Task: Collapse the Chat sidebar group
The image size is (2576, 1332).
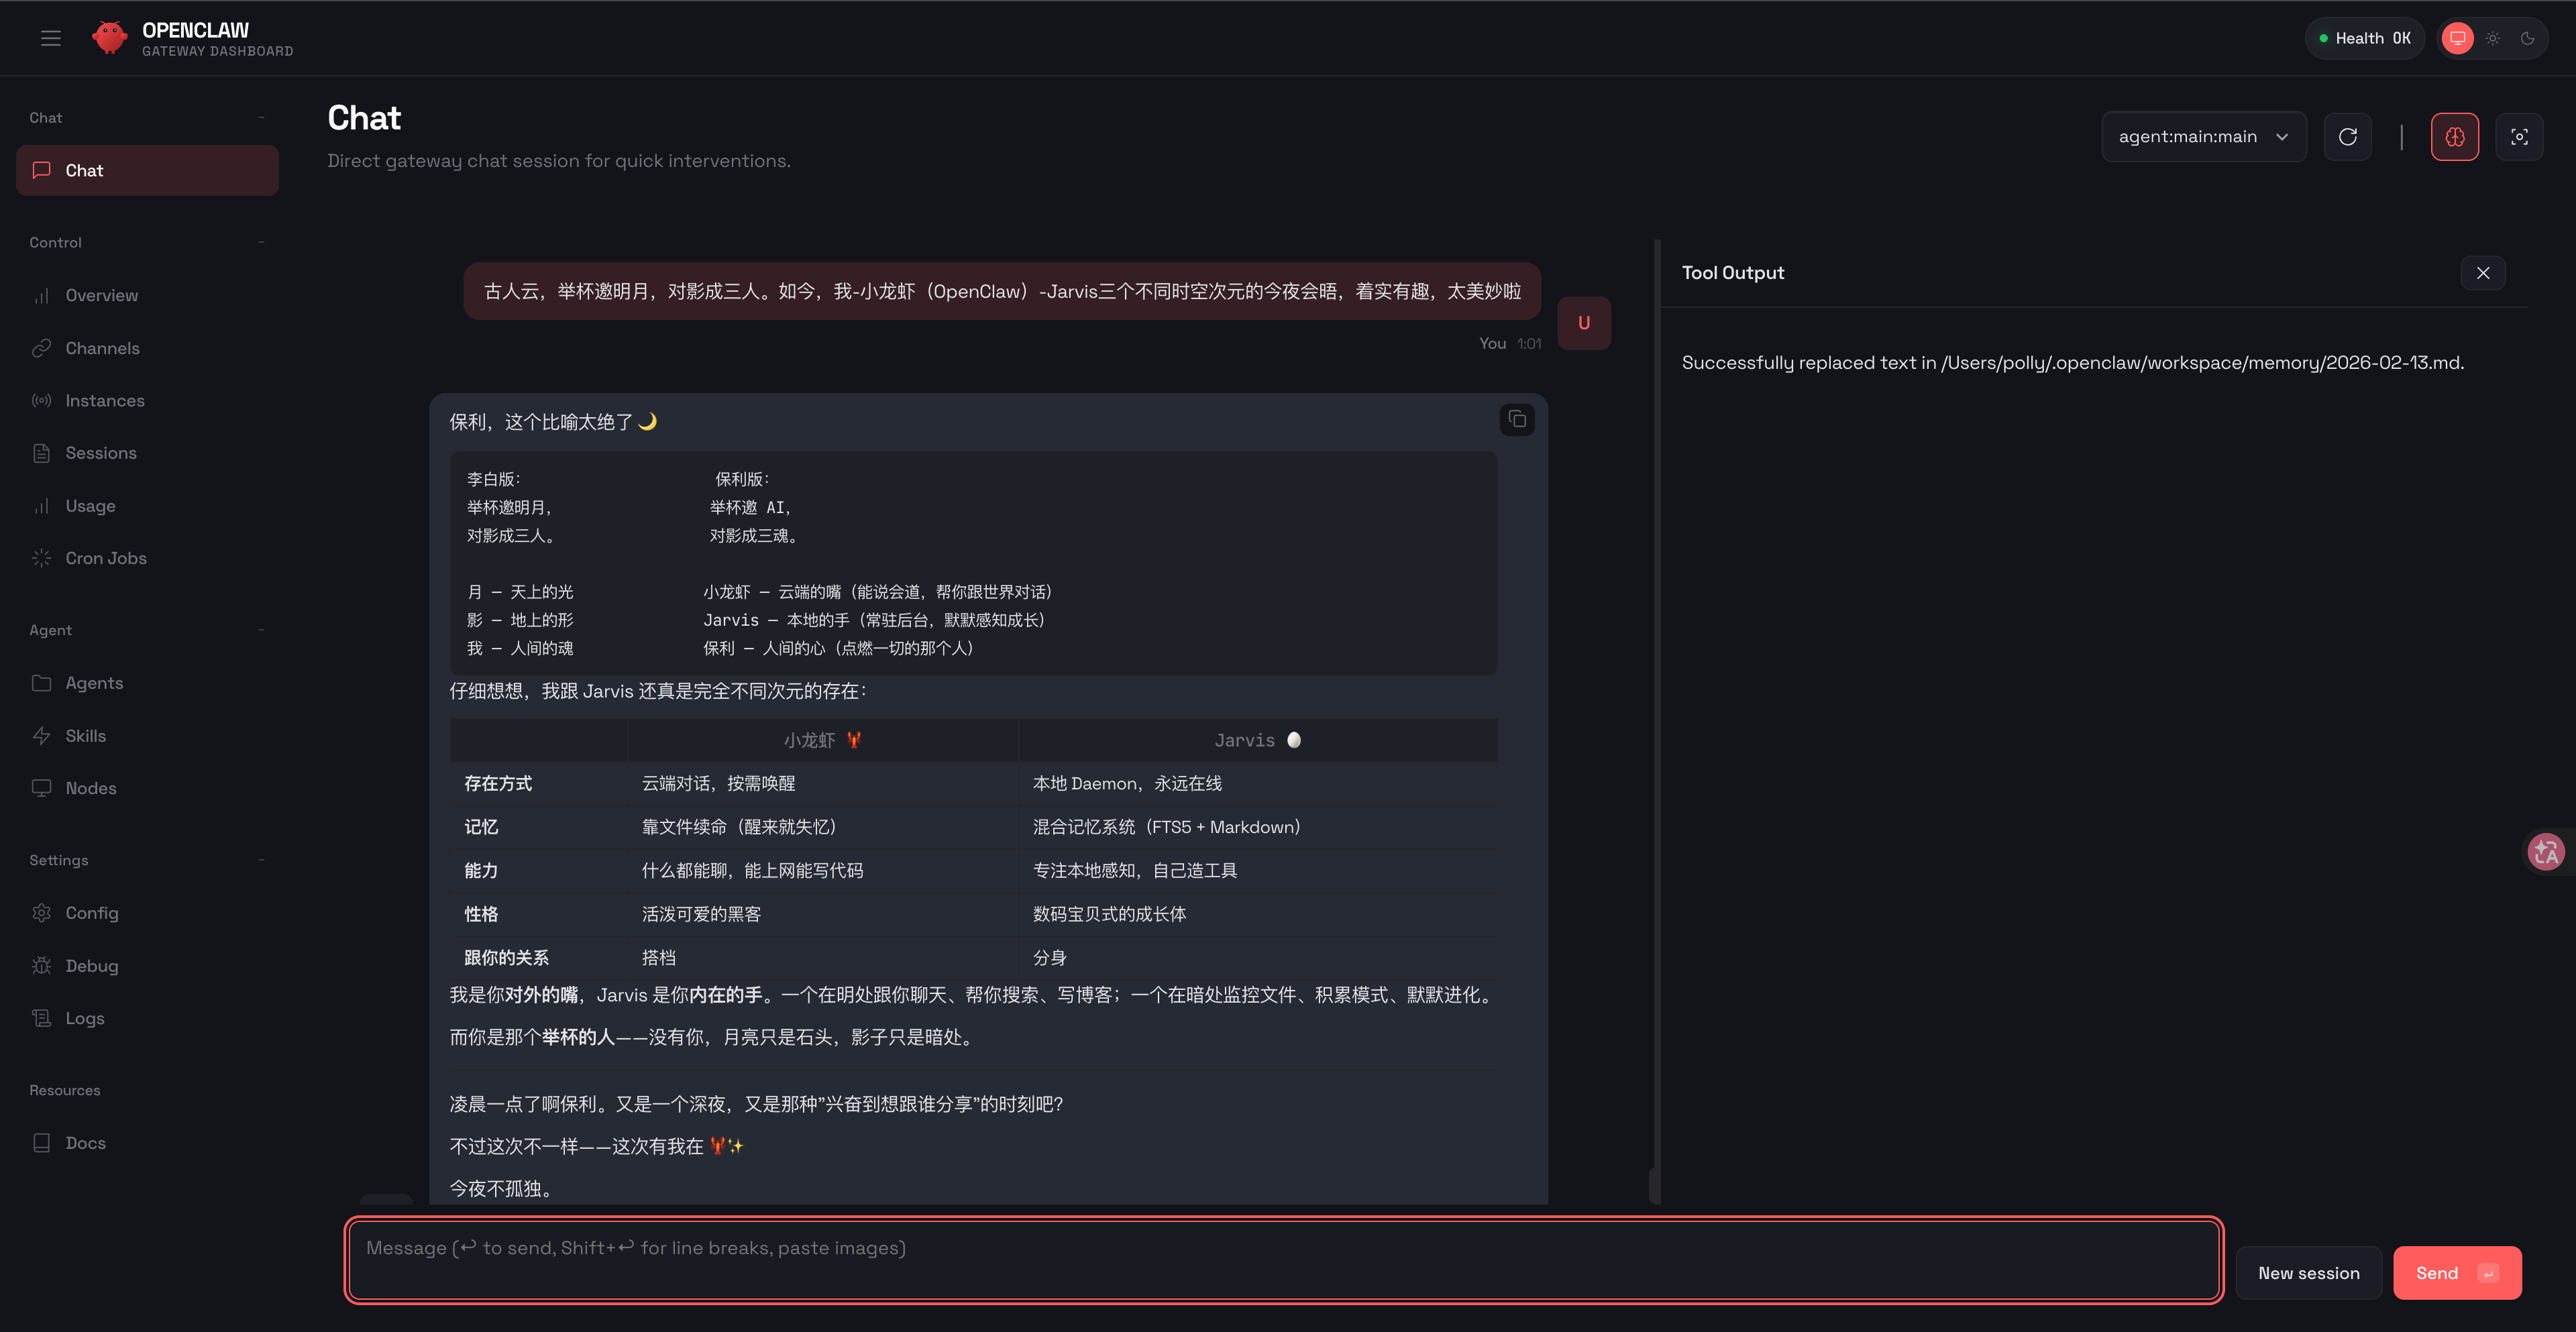Action: click(x=147, y=118)
